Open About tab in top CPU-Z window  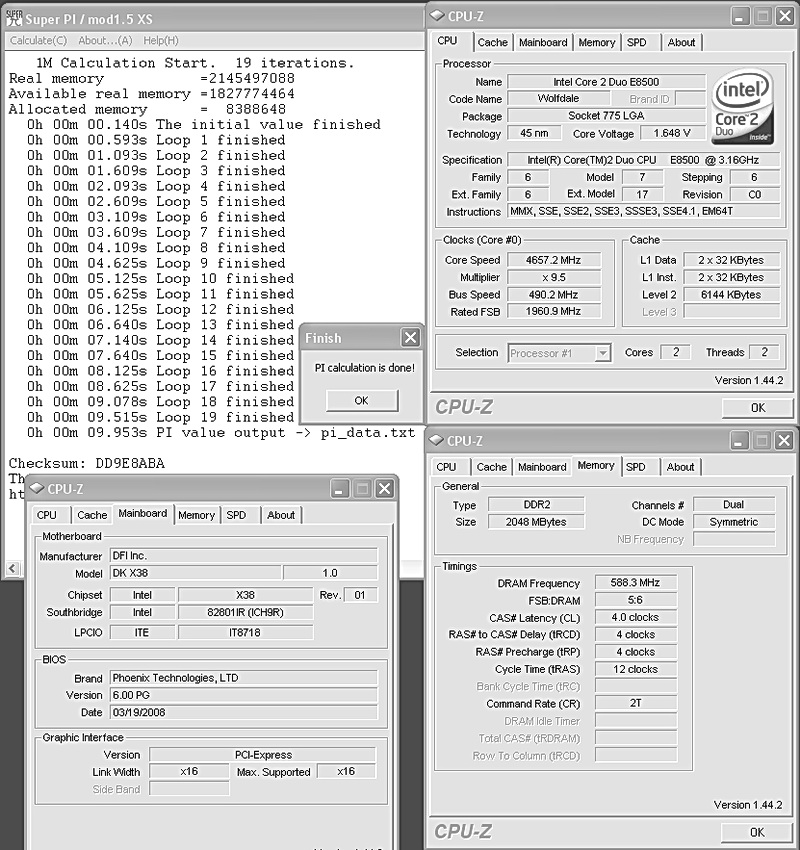[x=681, y=42]
